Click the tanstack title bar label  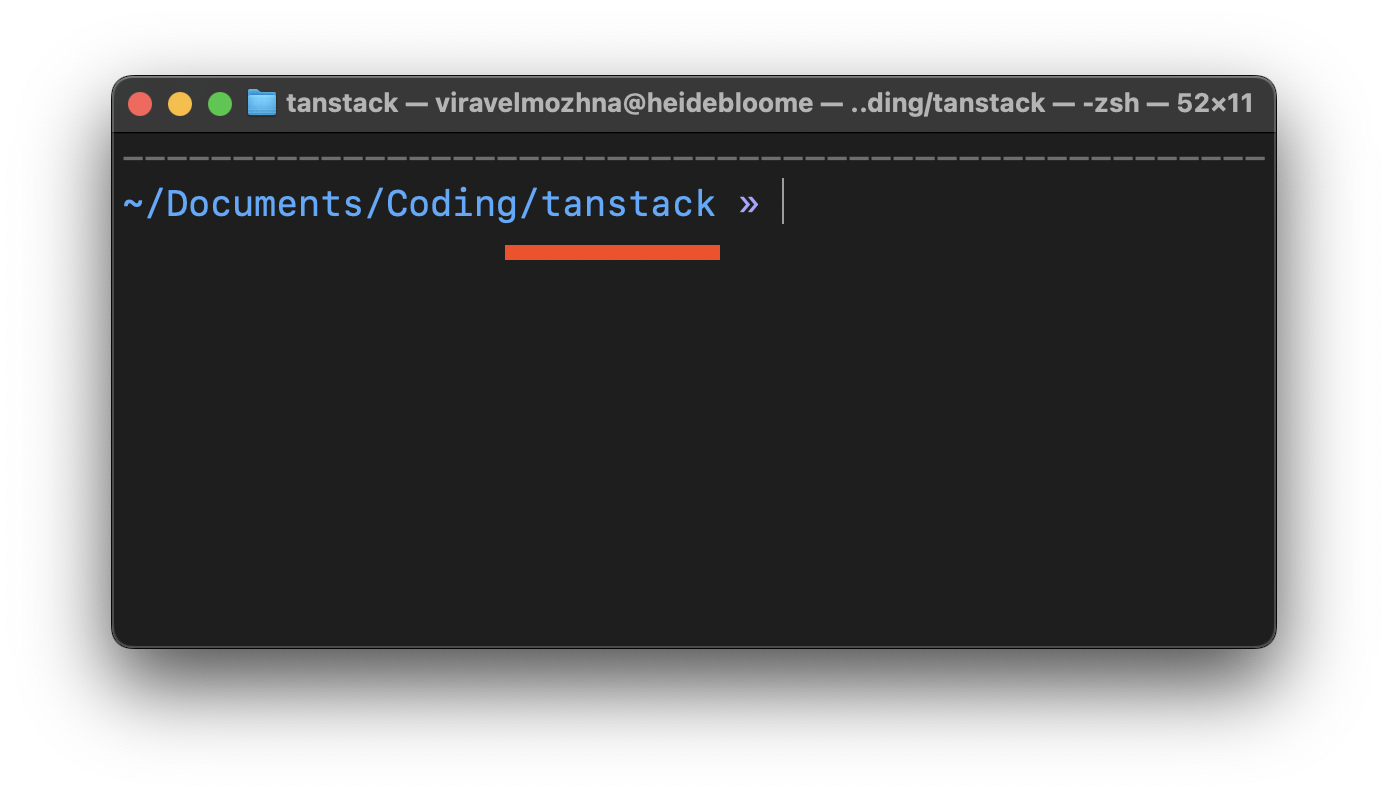341,102
